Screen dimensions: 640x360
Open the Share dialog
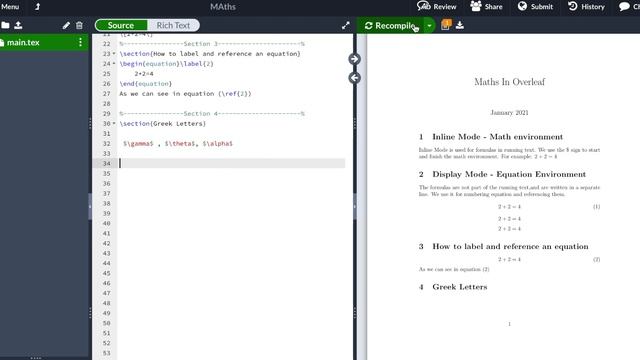(486, 7)
